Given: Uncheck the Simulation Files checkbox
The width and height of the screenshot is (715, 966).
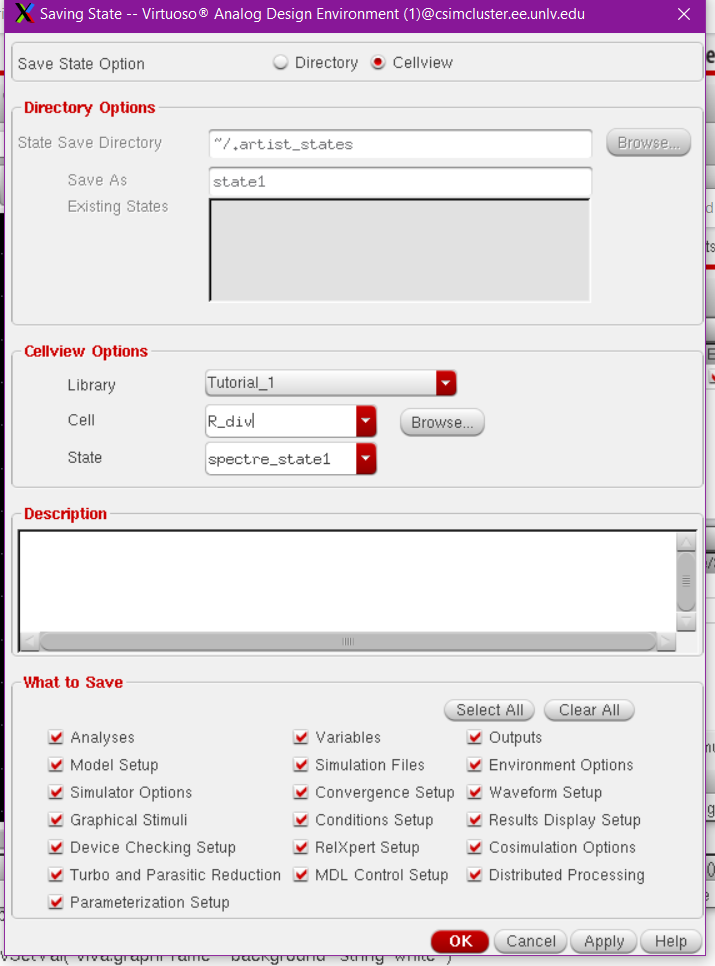Looking at the screenshot, I should click(x=301, y=765).
